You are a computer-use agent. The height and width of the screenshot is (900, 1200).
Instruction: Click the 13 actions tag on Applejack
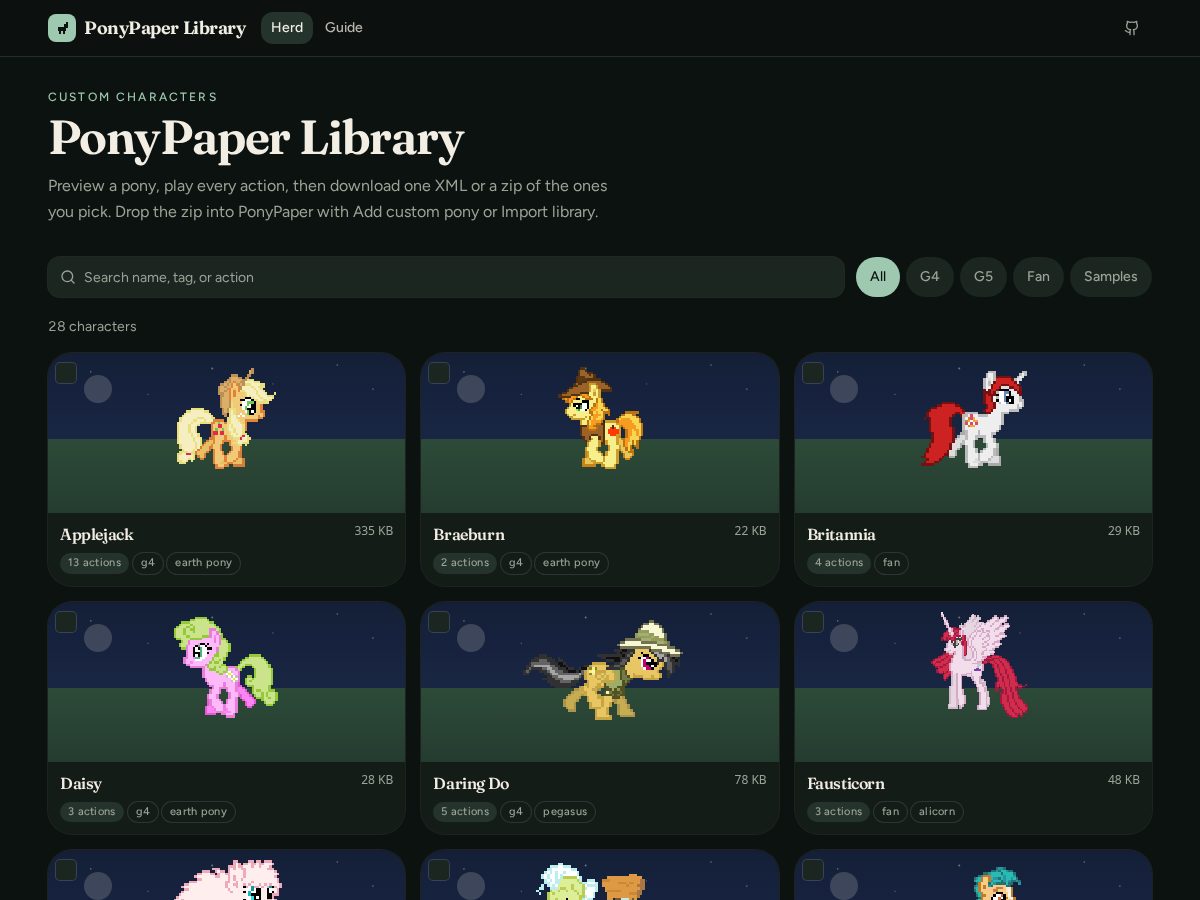pos(94,563)
